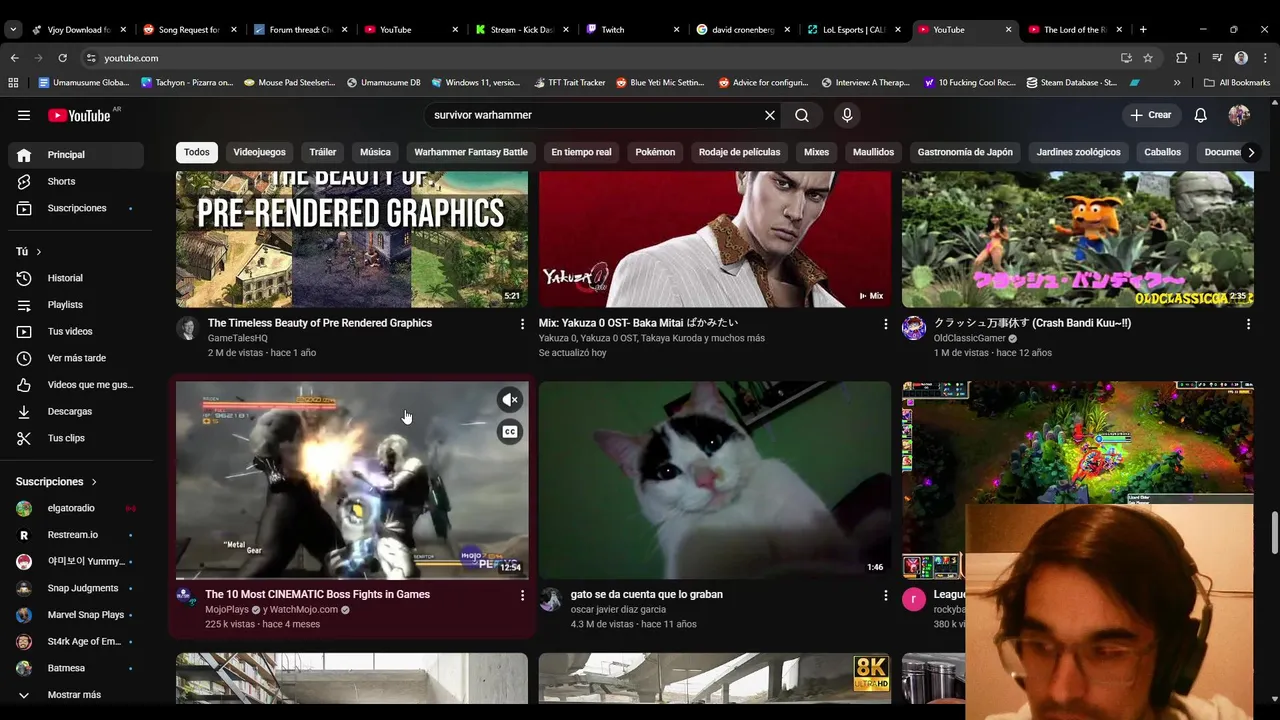The image size is (1280, 720).
Task: Open the Chrome profile icon in the toolbar
Action: click(x=1241, y=58)
